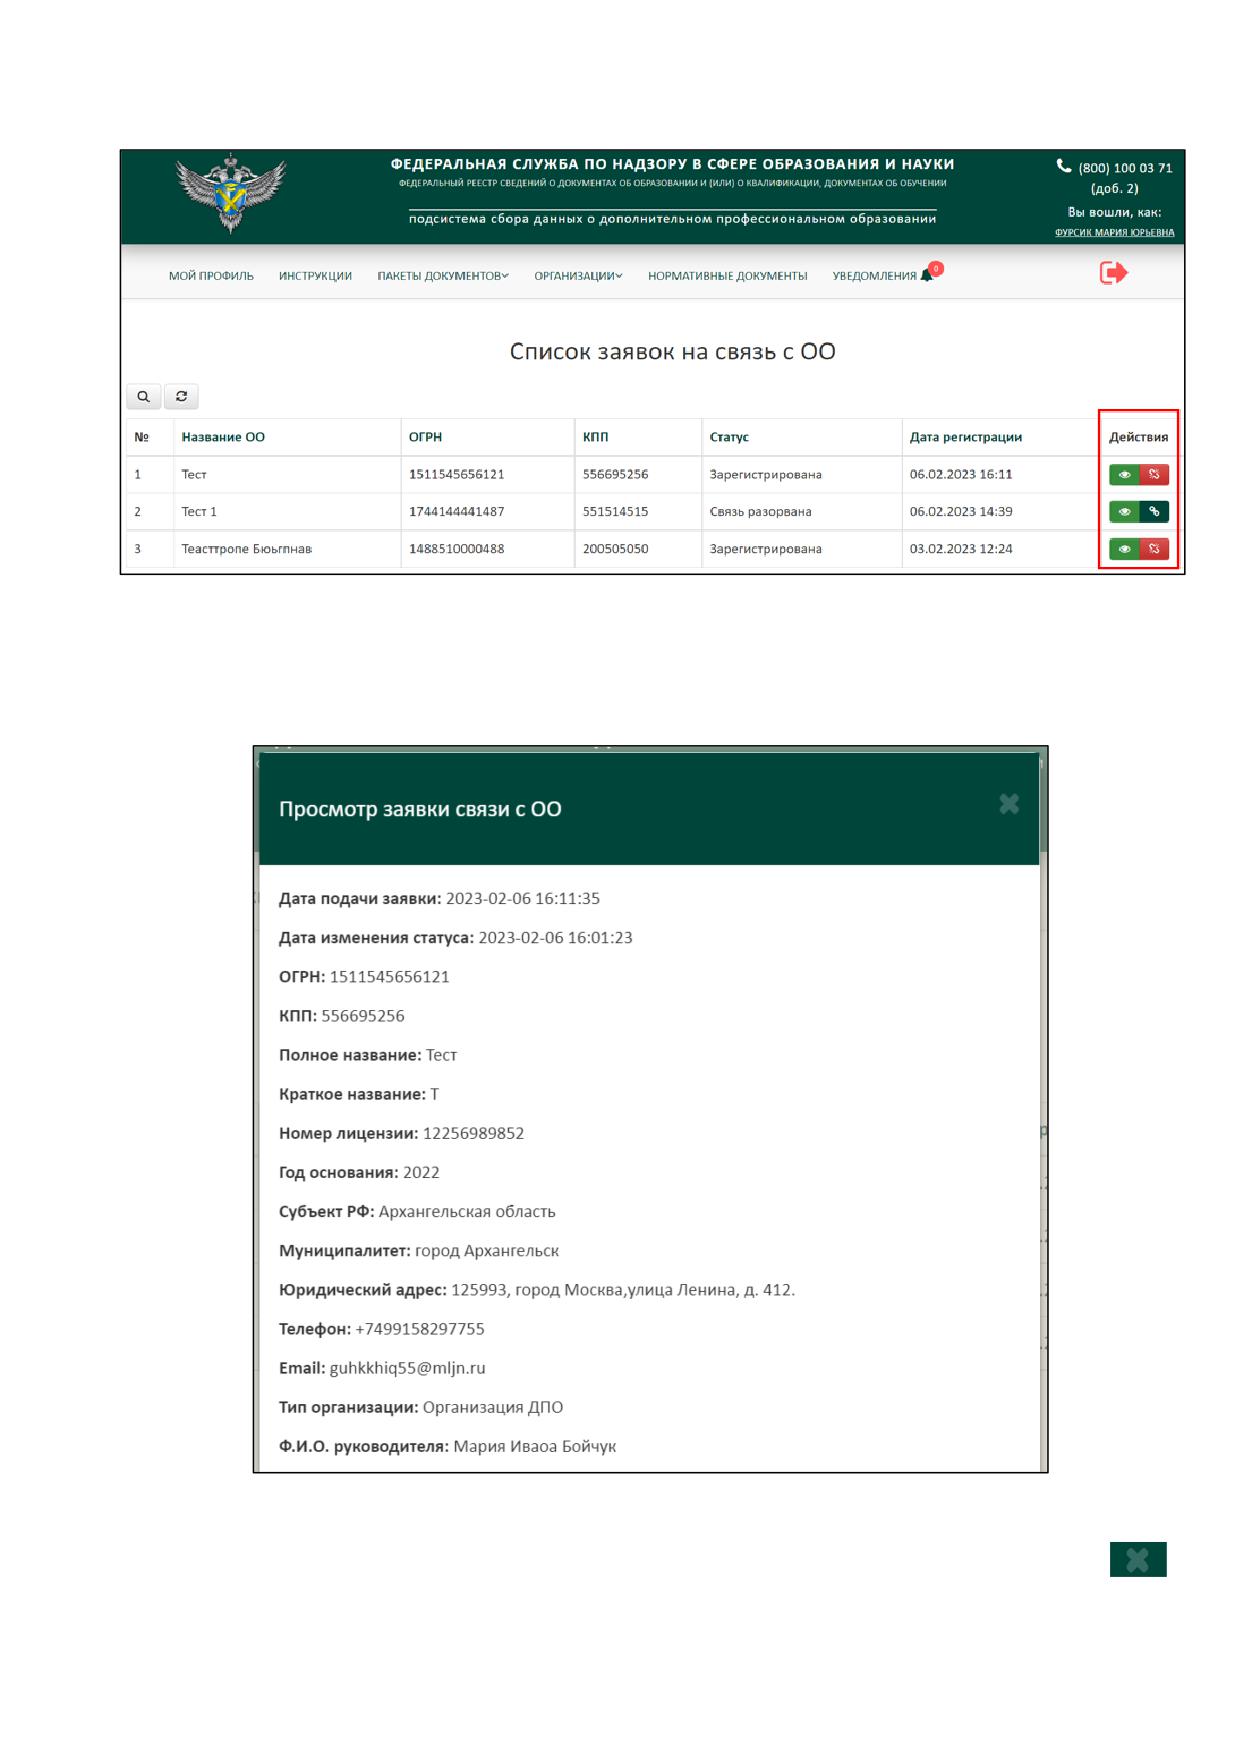Sort by the КПП column header
Screen dimensions: 1240x1754
tap(595, 437)
